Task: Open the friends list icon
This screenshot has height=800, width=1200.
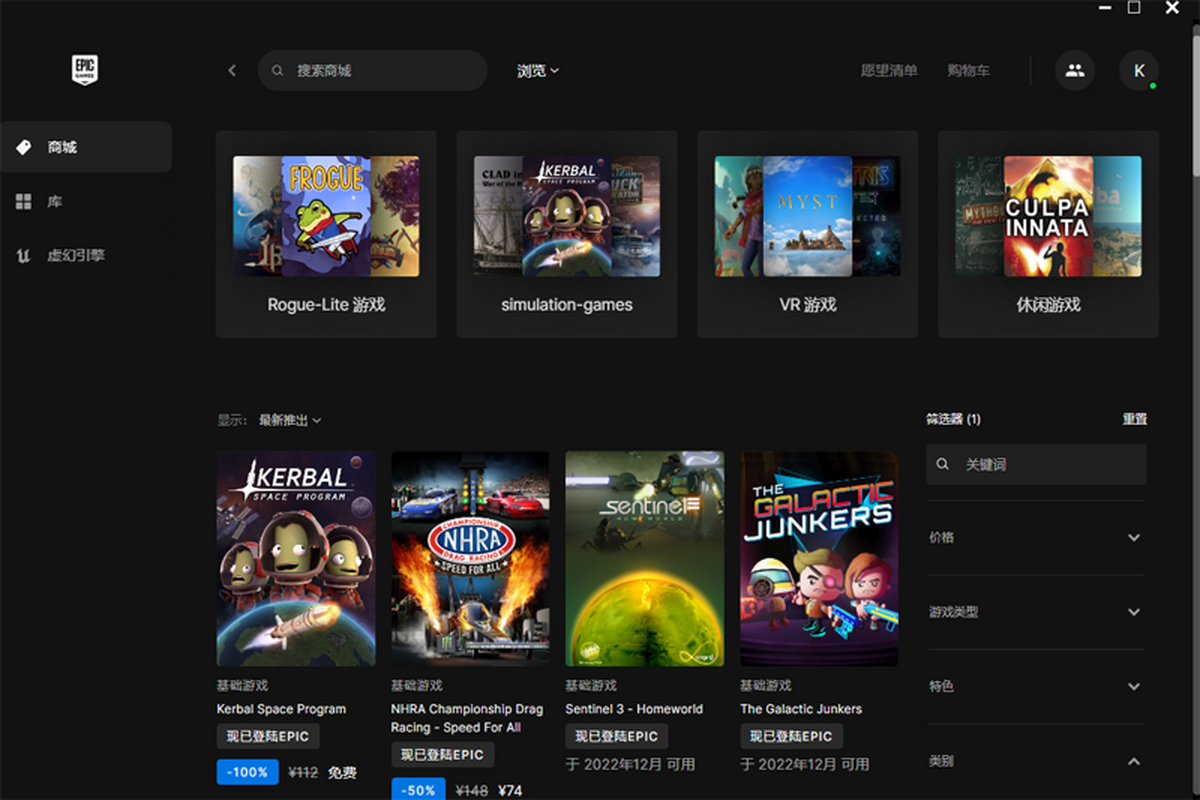Action: click(x=1075, y=71)
